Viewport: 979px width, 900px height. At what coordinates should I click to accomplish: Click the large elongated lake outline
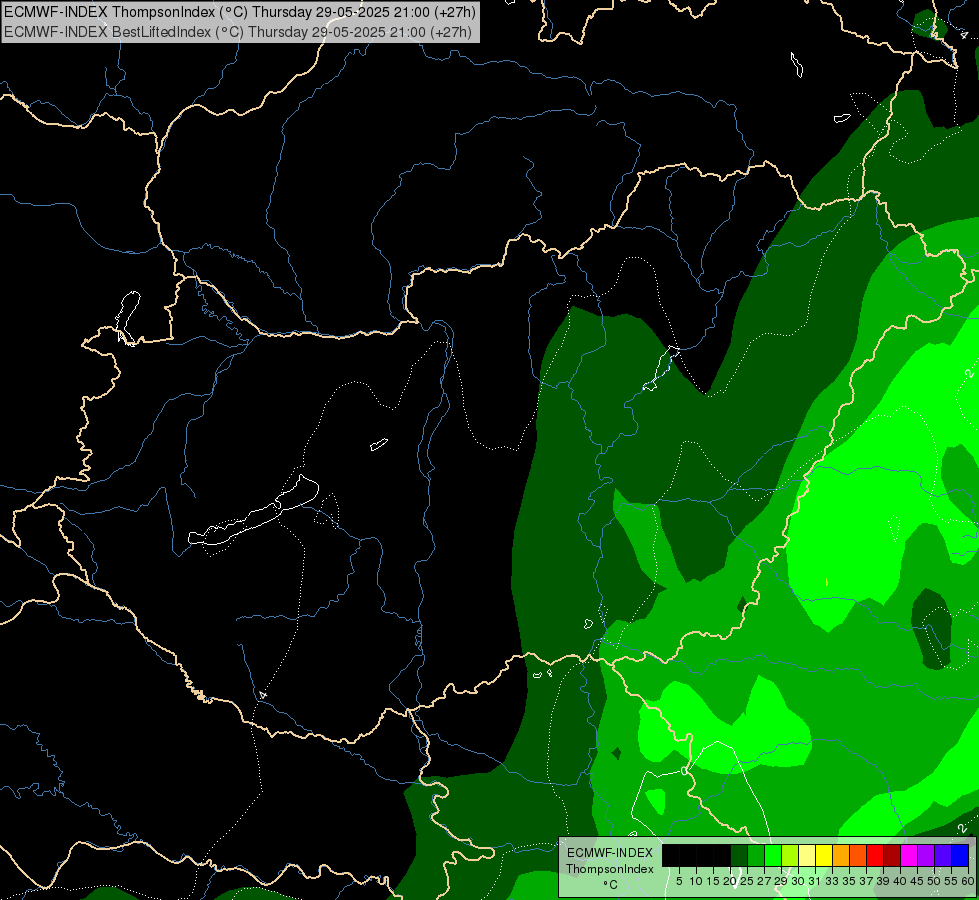click(x=254, y=510)
